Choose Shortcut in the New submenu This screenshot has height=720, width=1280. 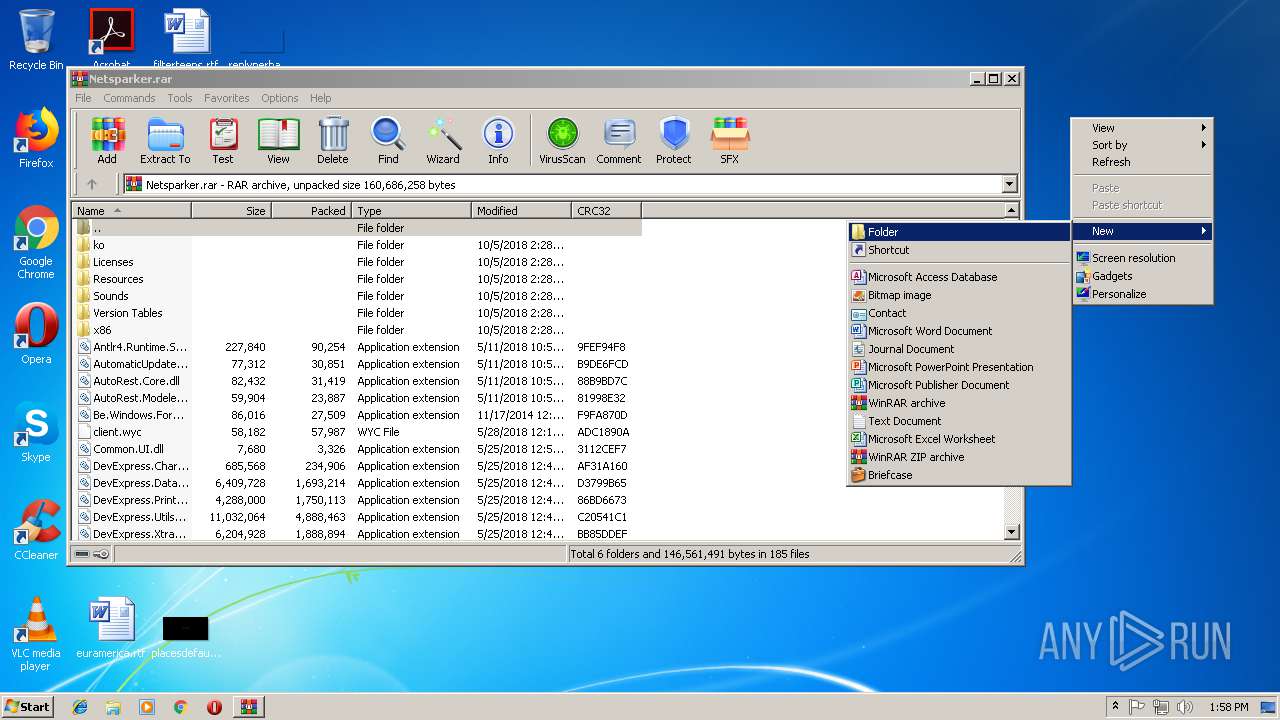point(959,250)
